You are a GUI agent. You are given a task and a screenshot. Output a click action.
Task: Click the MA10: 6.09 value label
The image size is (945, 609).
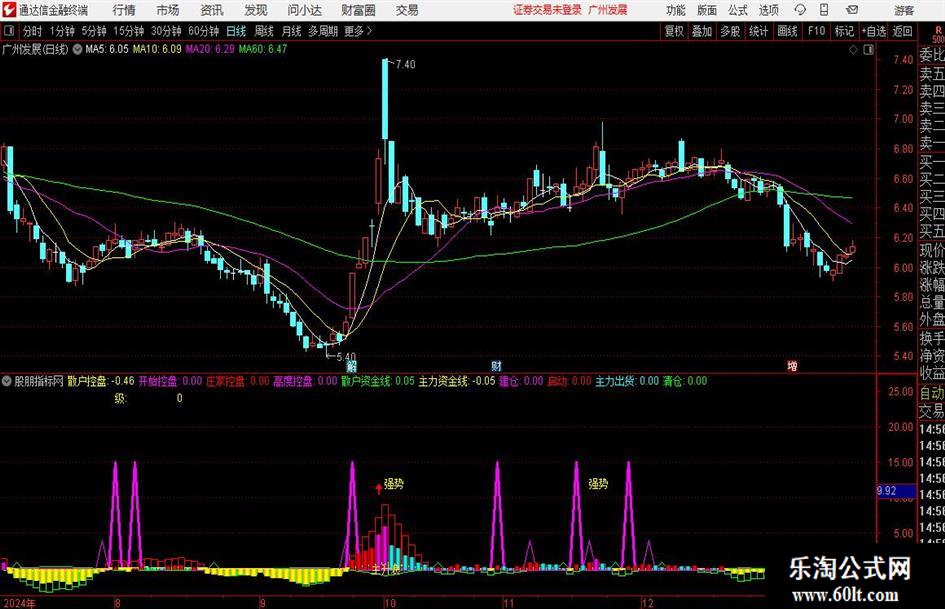157,49
